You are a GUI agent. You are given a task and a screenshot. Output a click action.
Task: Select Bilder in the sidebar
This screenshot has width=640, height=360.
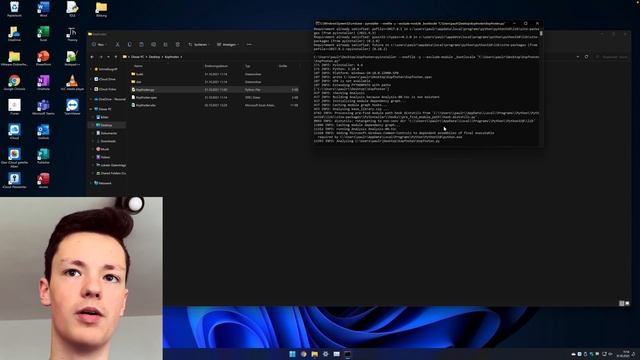102,117
